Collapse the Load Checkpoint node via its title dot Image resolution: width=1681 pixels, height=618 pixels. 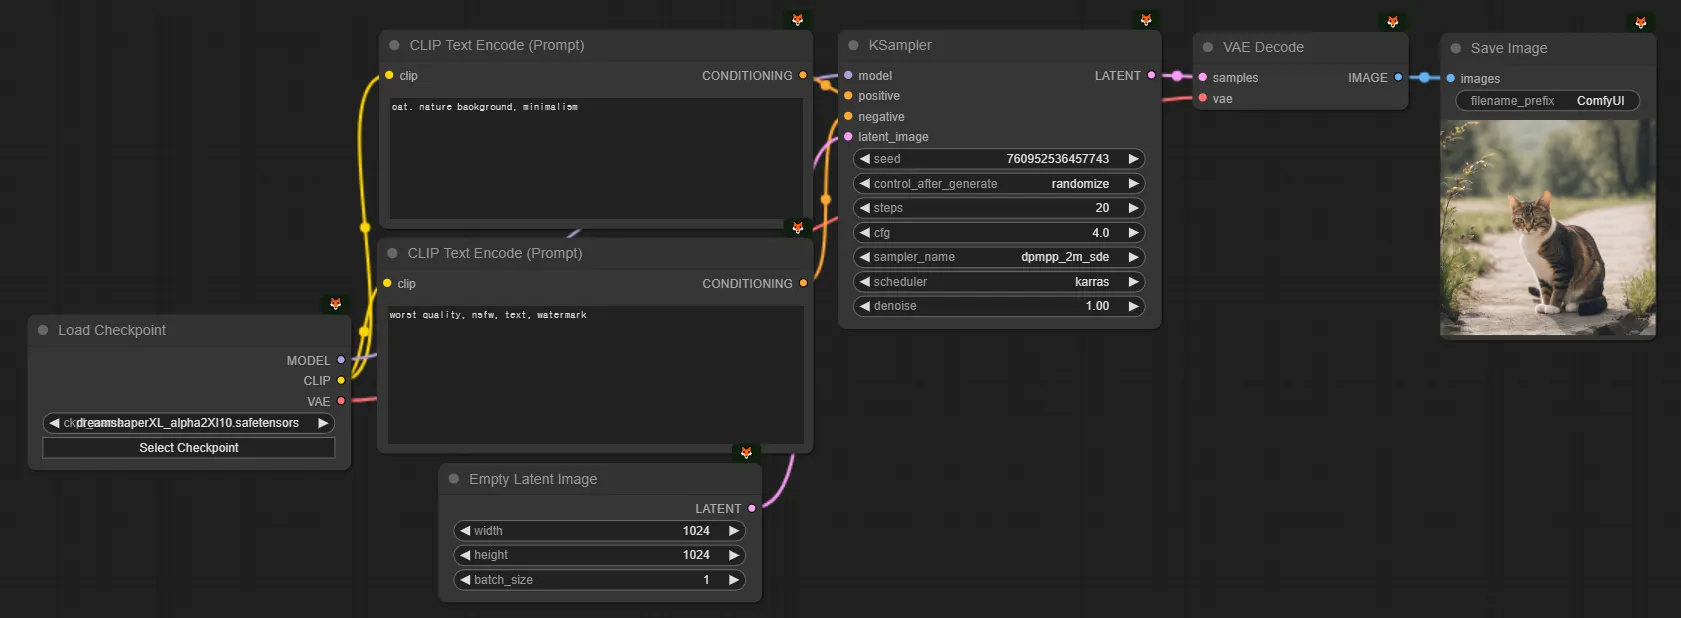pyautogui.click(x=43, y=330)
